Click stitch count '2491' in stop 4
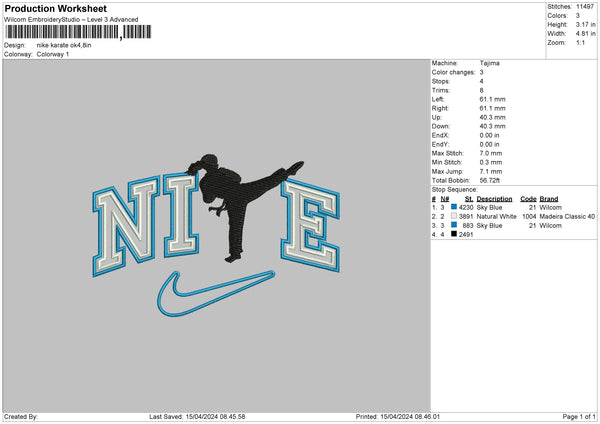The height and width of the screenshot is (424, 600). click(466, 235)
